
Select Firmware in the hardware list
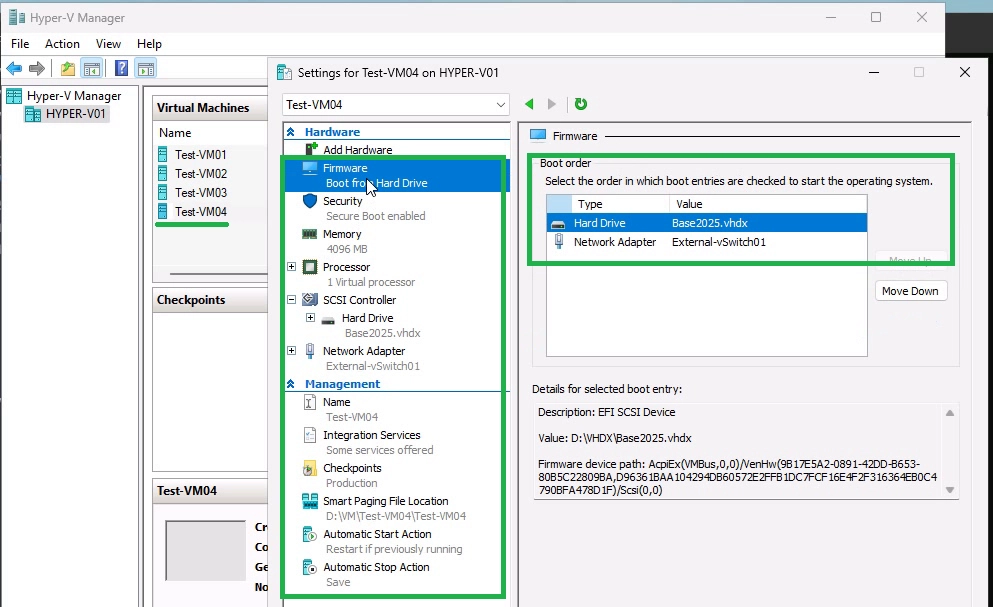click(396, 176)
